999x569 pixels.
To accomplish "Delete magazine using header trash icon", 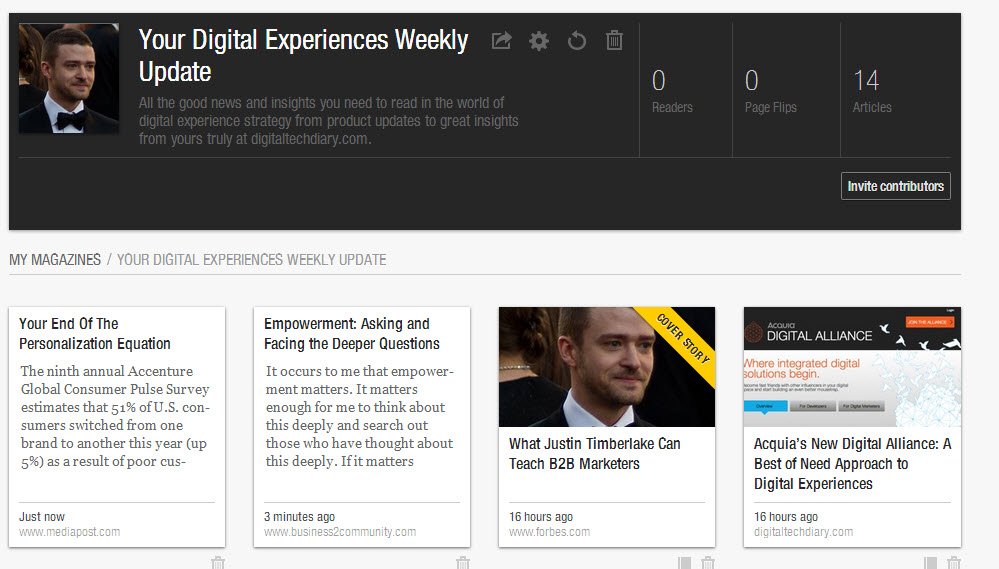I will coord(614,40).
